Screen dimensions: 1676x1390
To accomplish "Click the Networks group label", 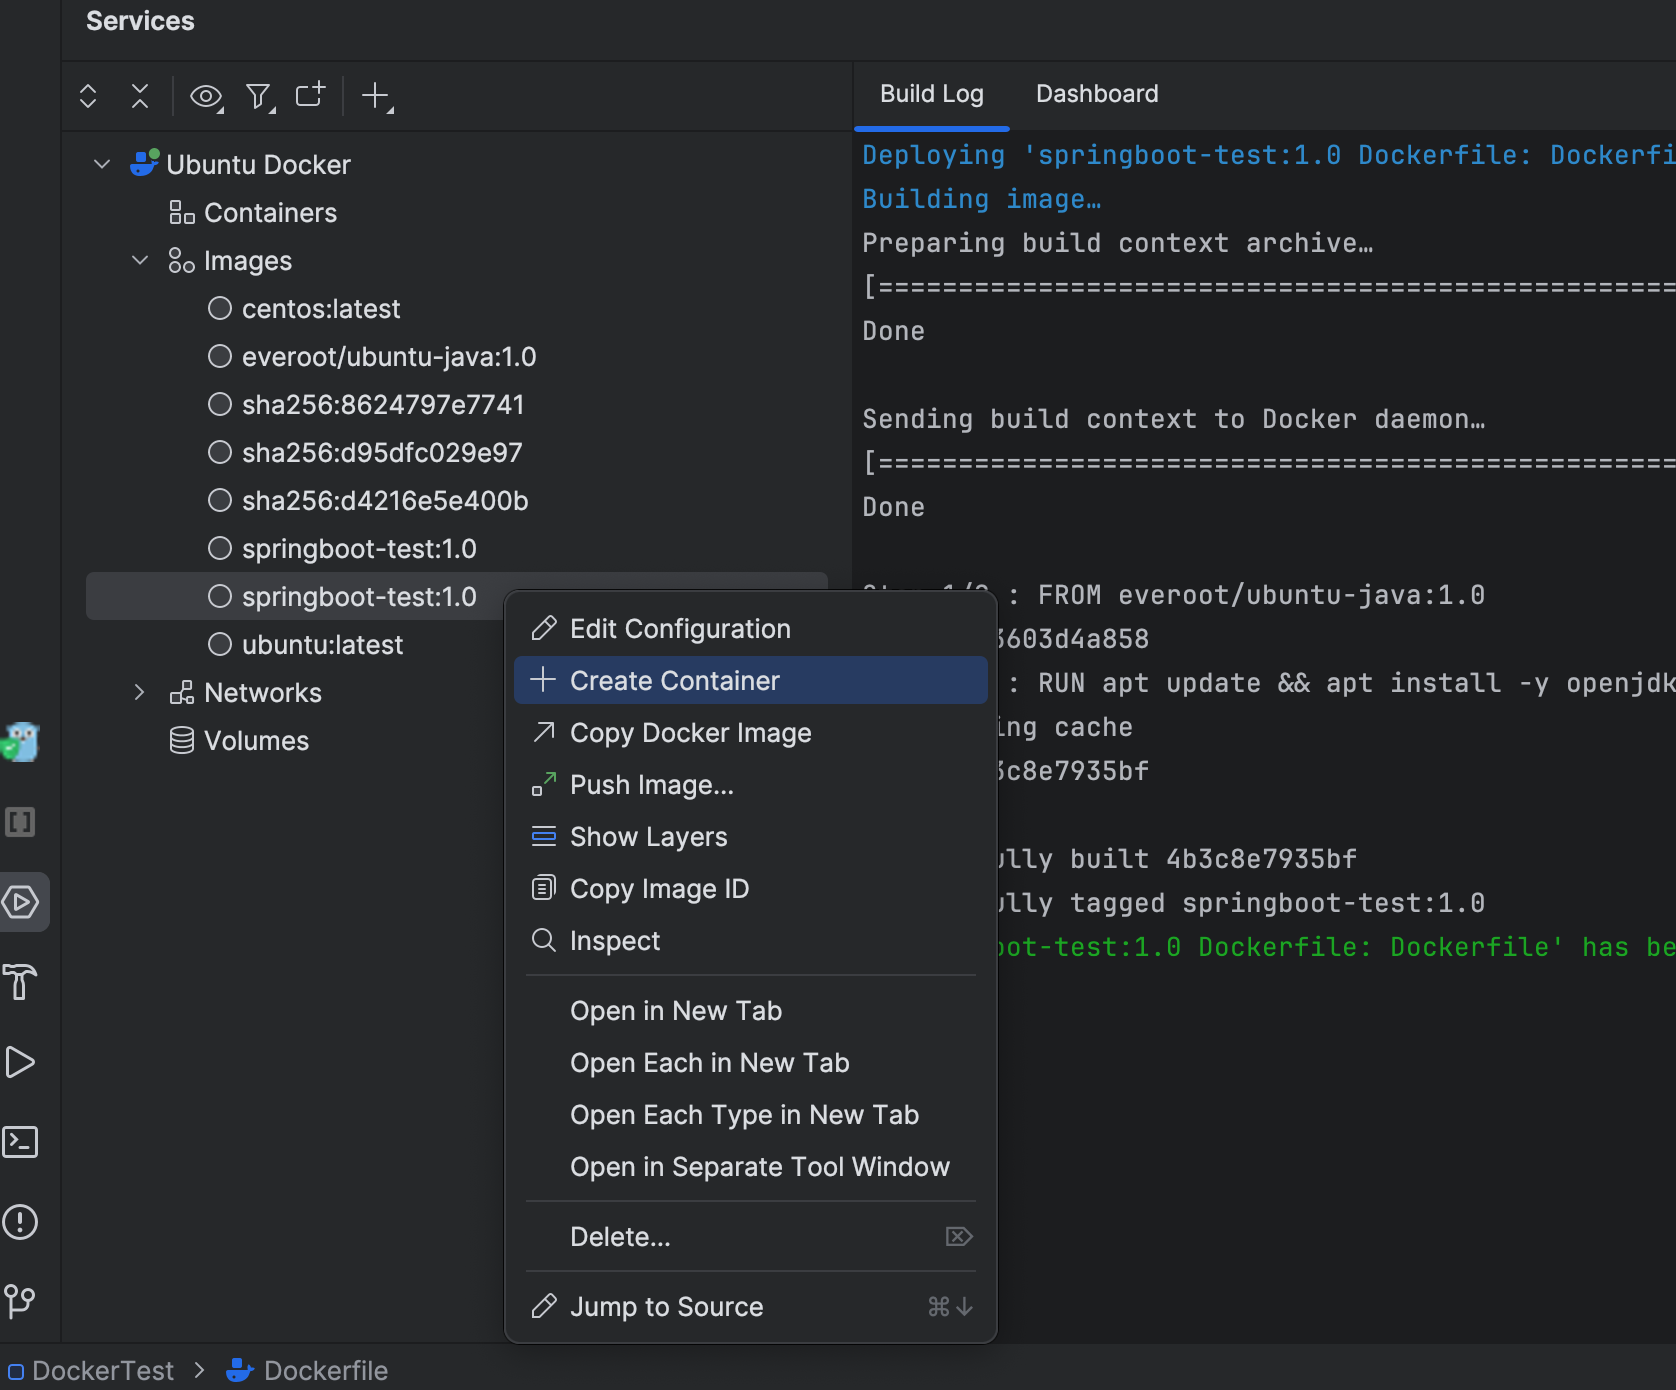I will pos(262,692).
